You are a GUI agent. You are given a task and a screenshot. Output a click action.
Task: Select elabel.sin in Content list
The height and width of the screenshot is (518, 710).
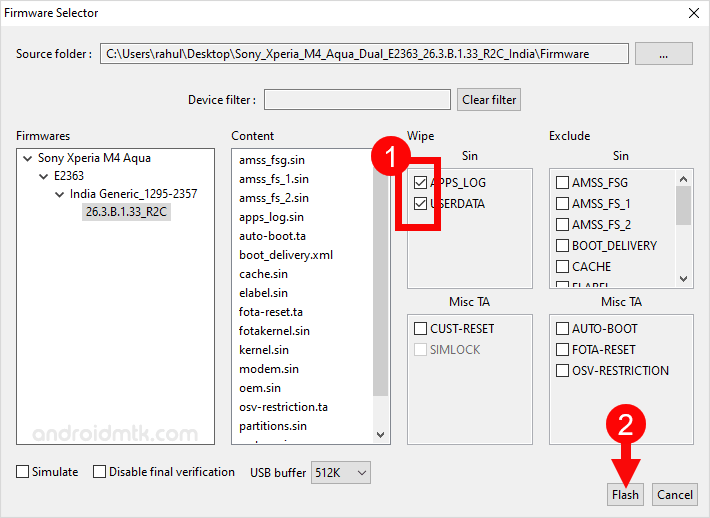coord(263,293)
